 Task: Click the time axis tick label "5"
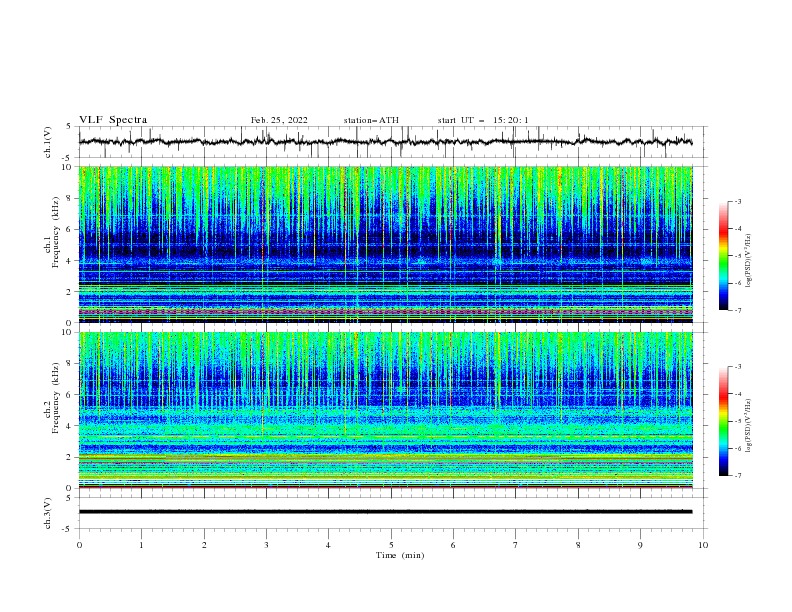click(x=391, y=545)
